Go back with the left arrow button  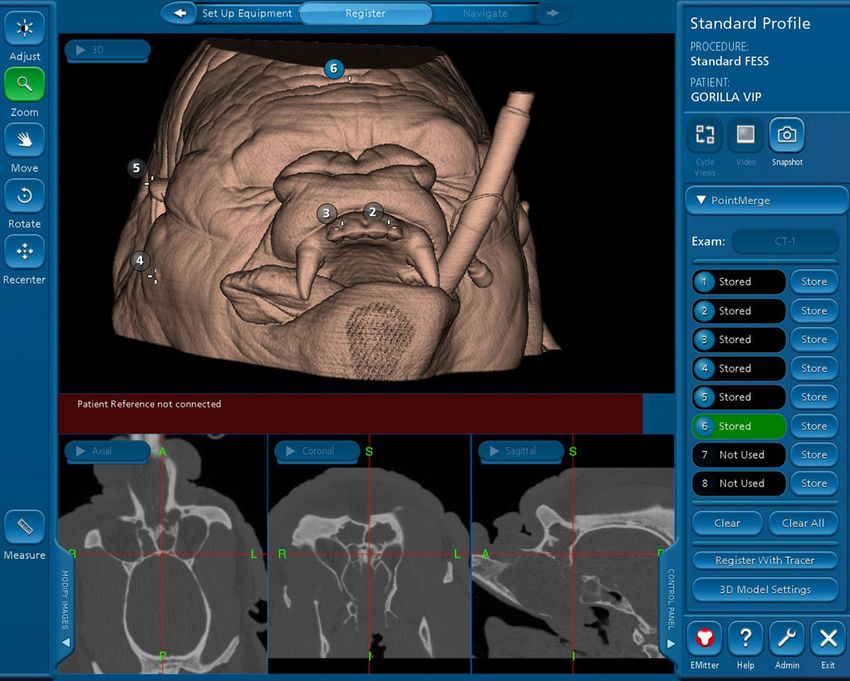(x=180, y=13)
